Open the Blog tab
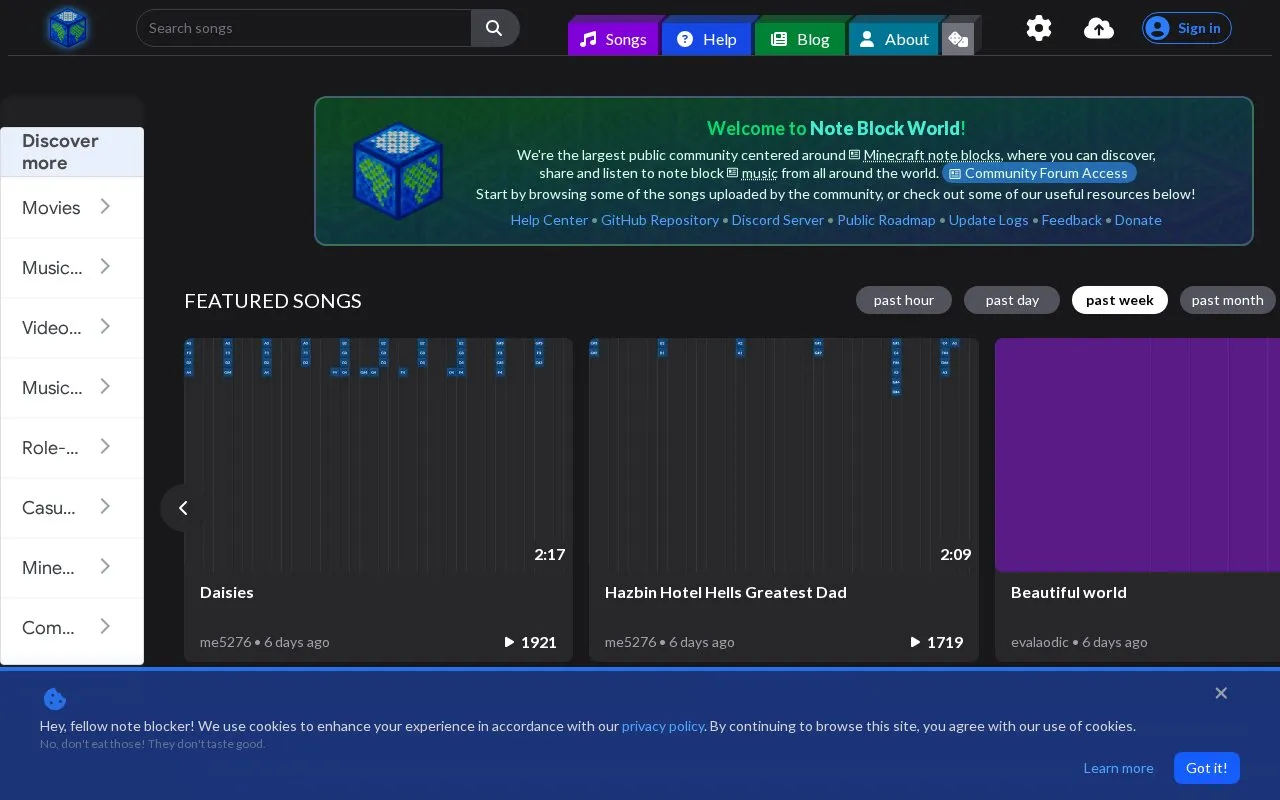The image size is (1280, 800). click(x=800, y=39)
